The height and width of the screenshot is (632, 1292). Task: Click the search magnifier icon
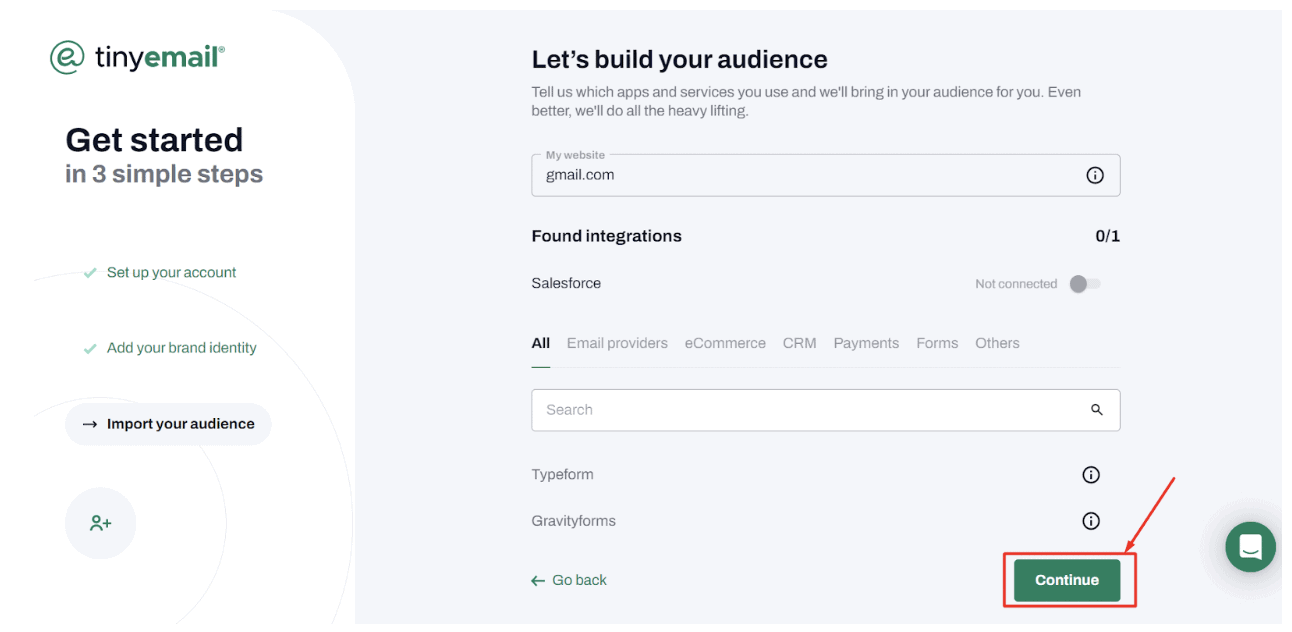tap(1097, 410)
